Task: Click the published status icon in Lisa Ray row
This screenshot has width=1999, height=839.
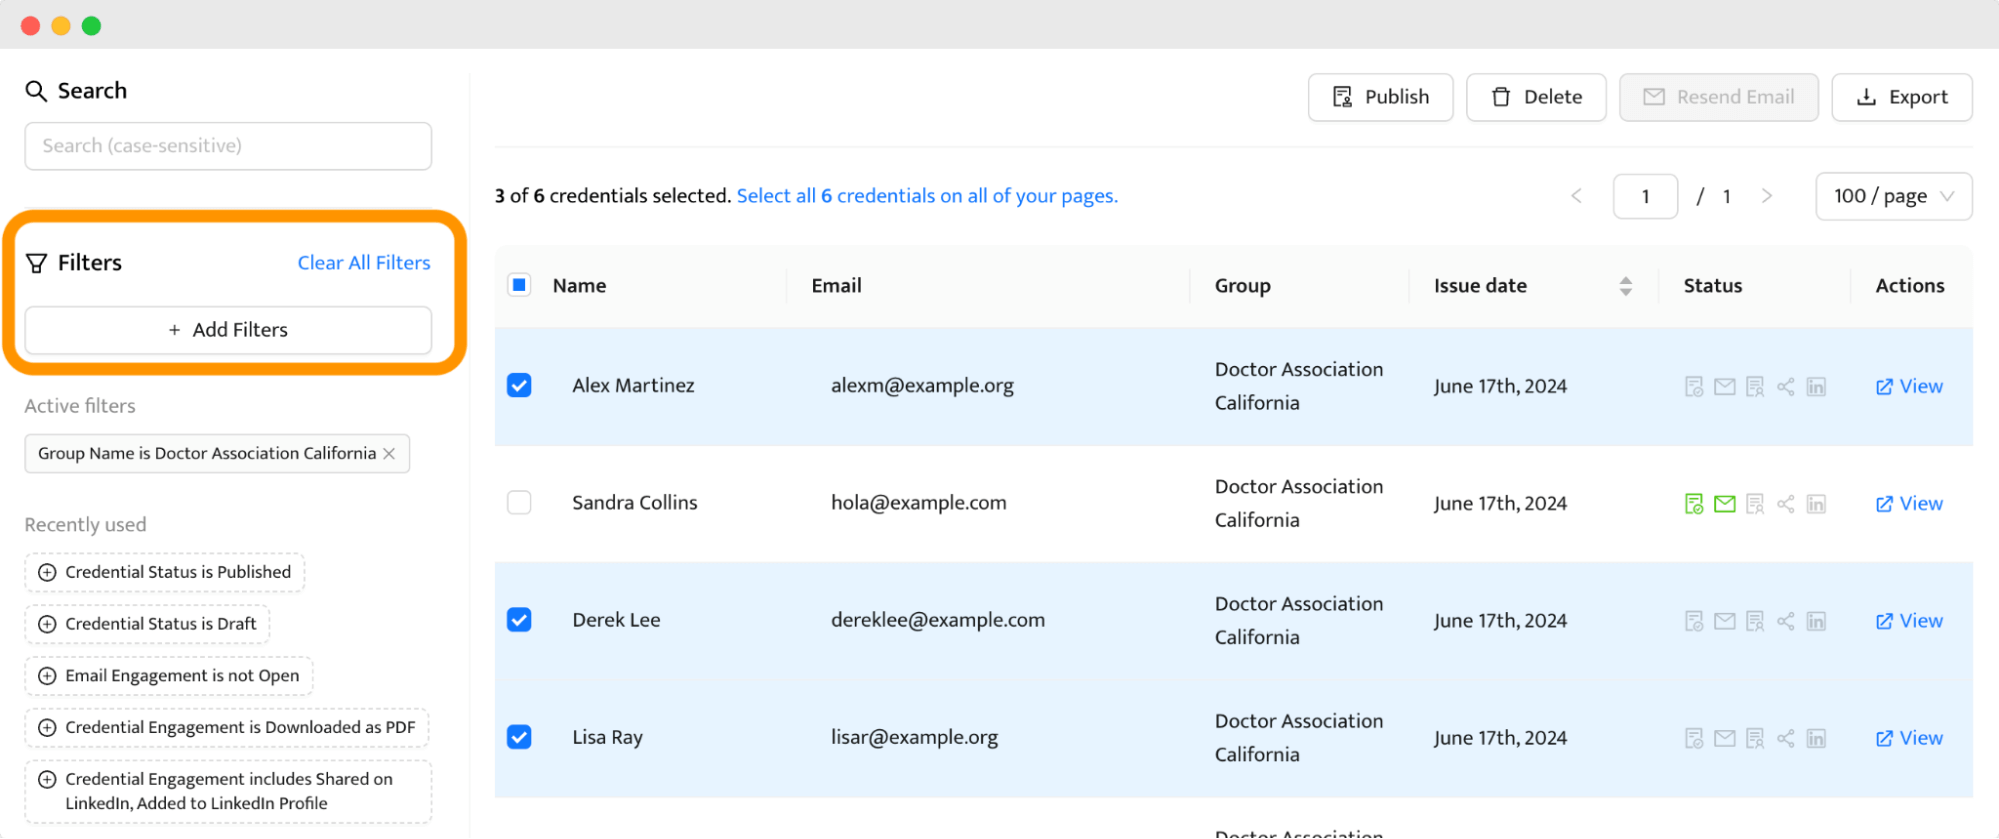Action: point(1693,738)
